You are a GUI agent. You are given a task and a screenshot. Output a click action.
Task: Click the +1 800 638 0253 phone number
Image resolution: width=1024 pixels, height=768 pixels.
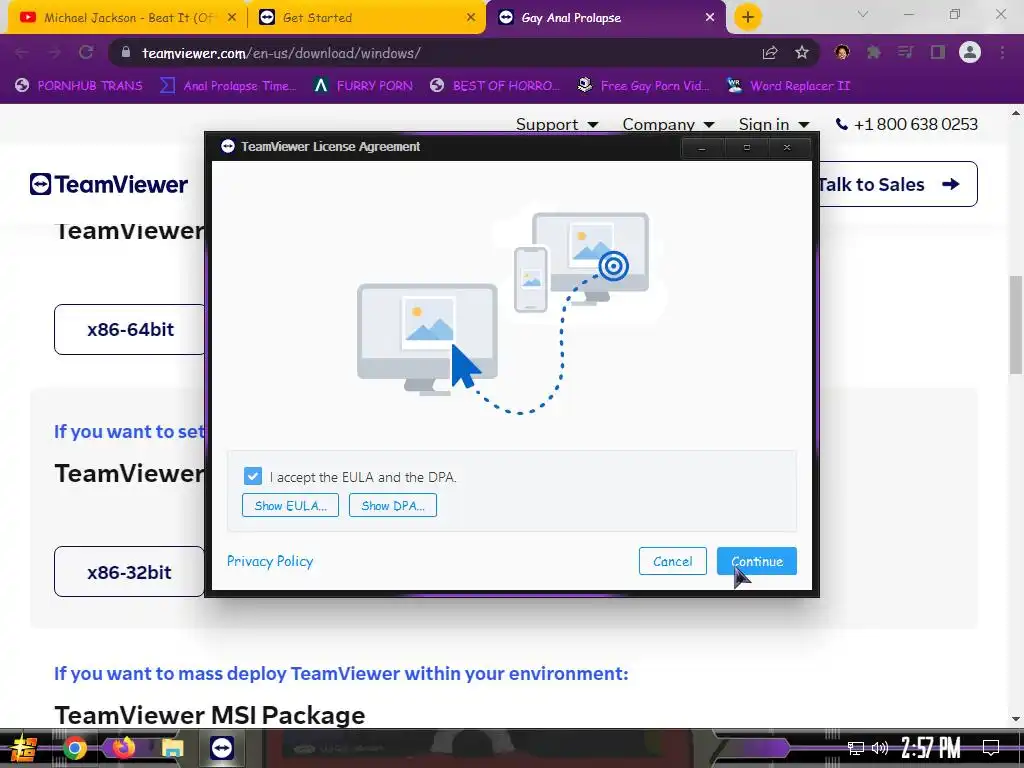click(906, 124)
